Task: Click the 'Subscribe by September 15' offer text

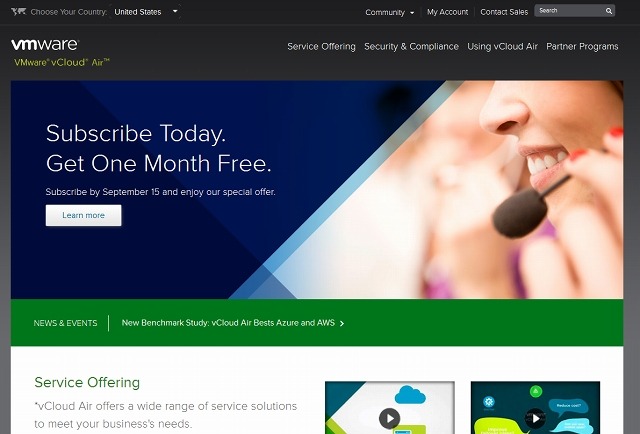Action: pyautogui.click(x=160, y=192)
